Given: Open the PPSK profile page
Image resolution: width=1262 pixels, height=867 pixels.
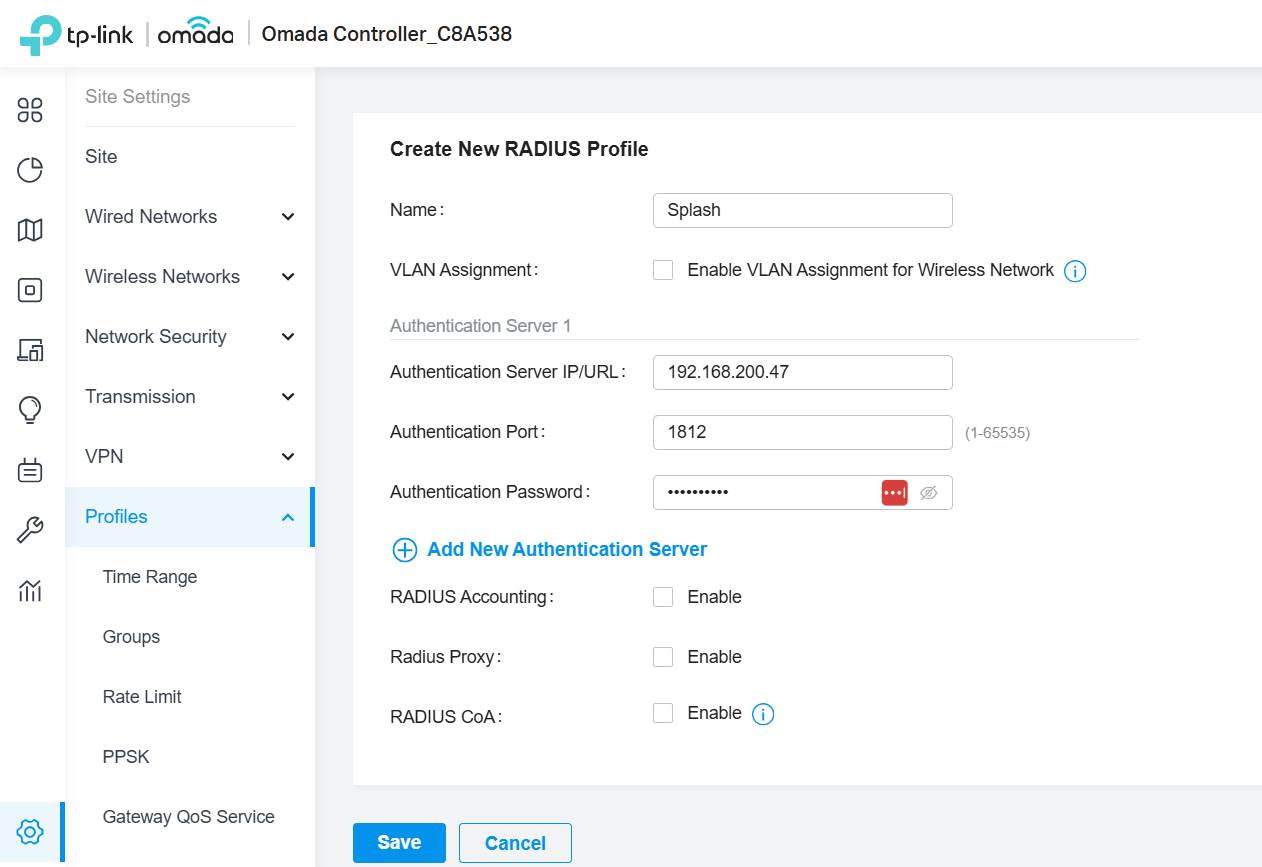Looking at the screenshot, I should (x=126, y=757).
